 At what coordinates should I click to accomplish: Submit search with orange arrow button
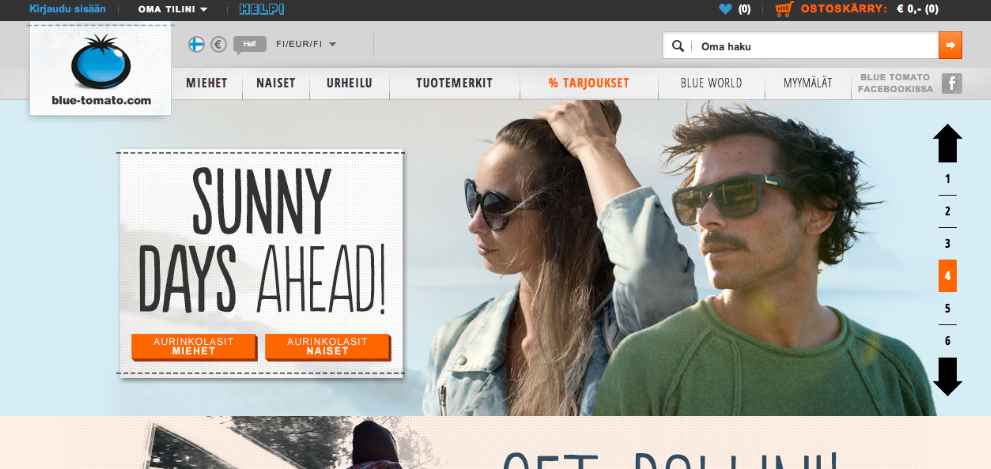950,45
